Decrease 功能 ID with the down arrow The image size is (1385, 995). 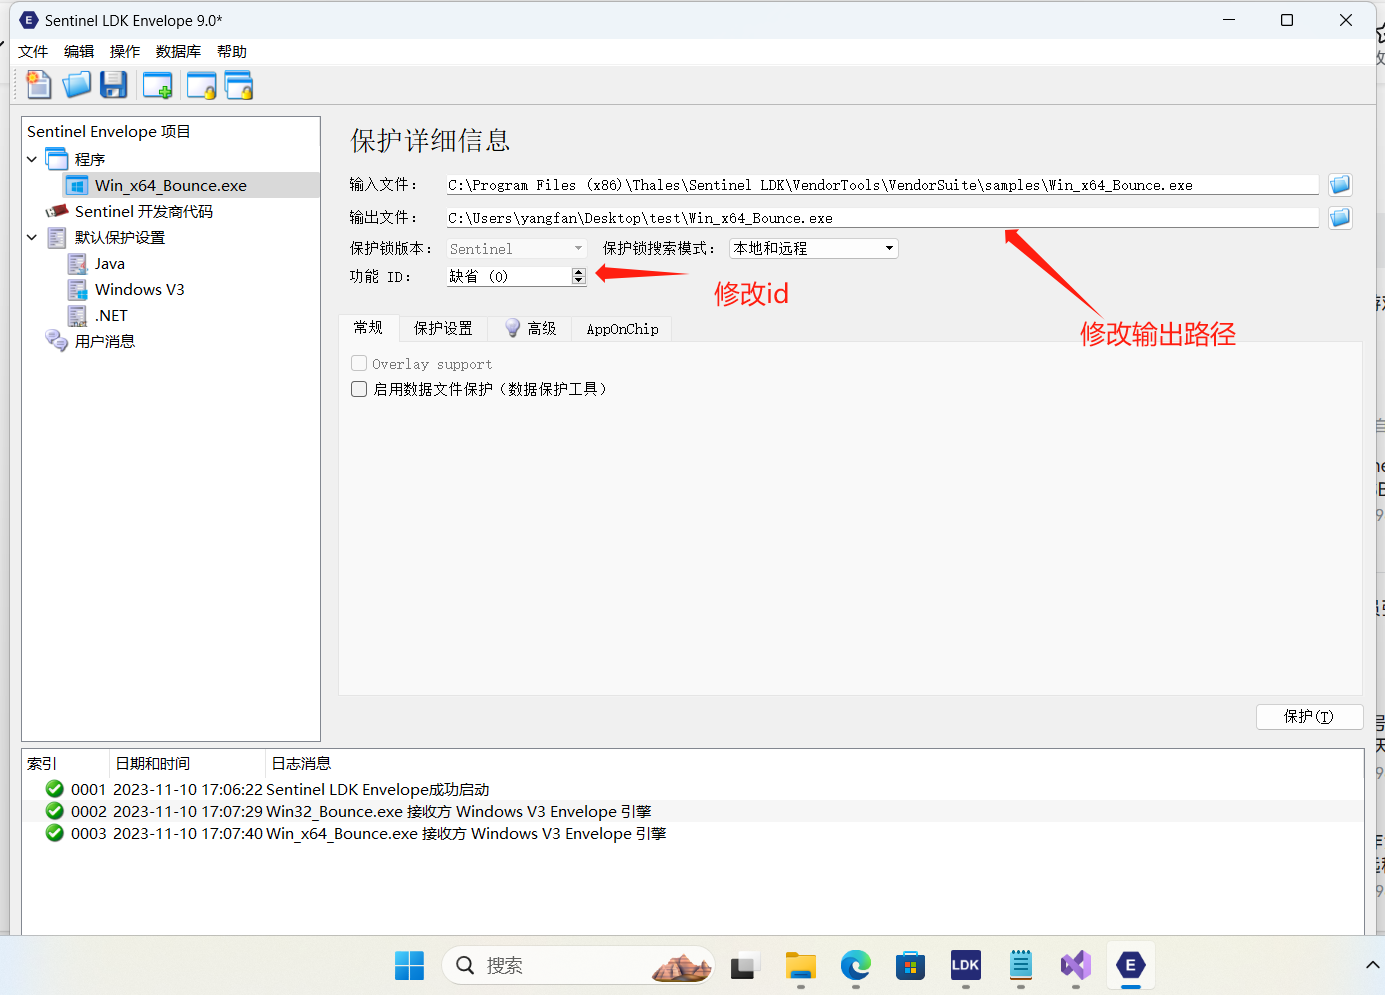578,281
